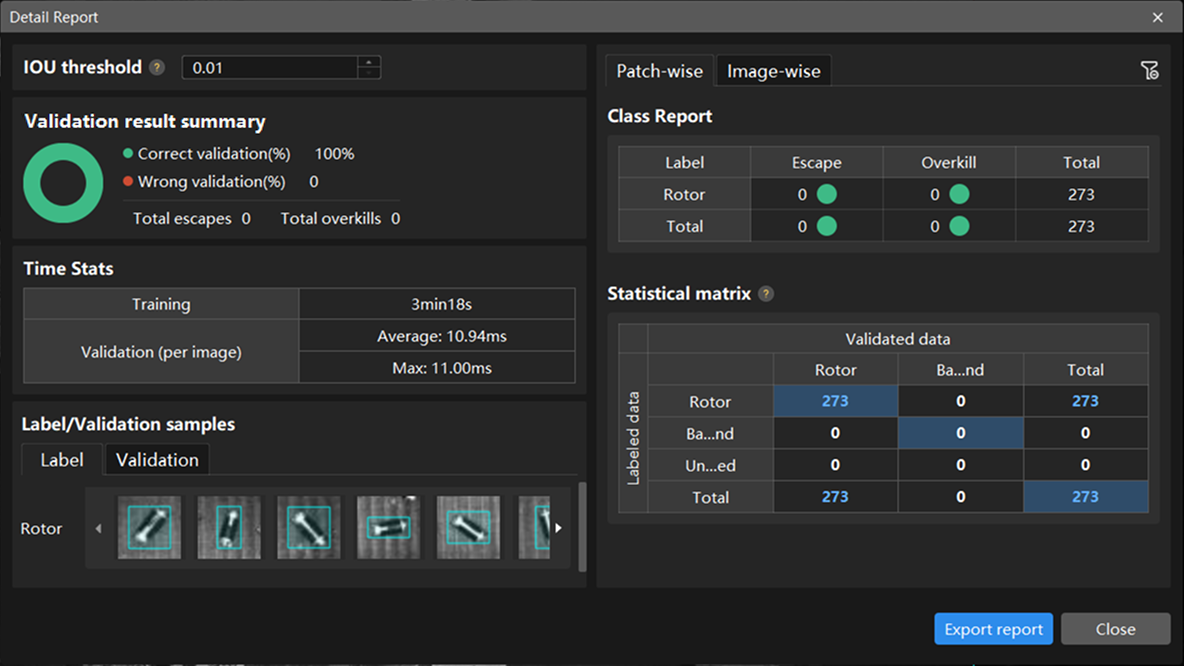Show previous Rotor samples with left arrow
Viewport: 1184px width, 666px height.
(x=98, y=529)
